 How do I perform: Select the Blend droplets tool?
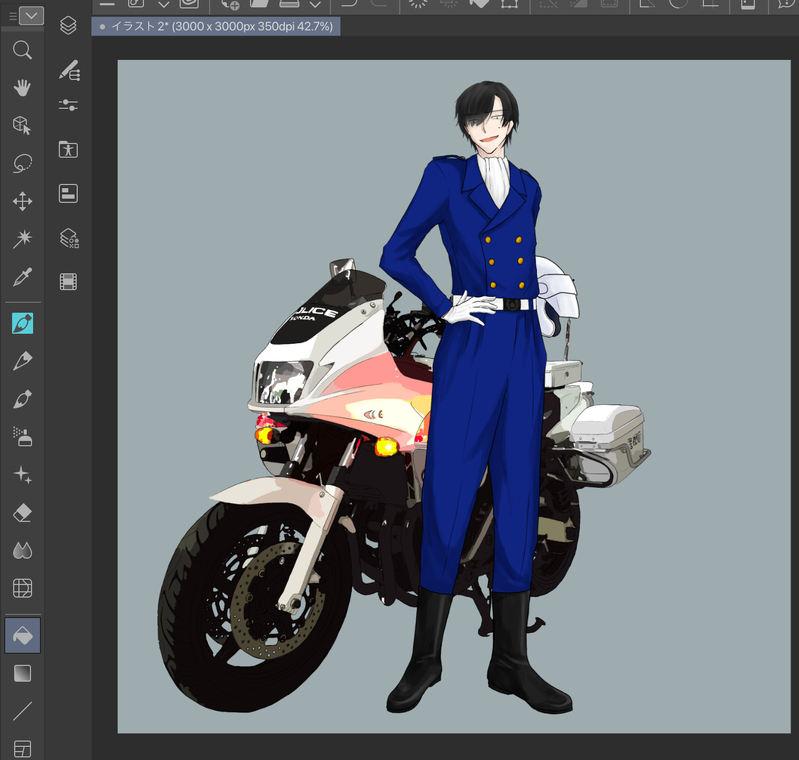point(22,551)
